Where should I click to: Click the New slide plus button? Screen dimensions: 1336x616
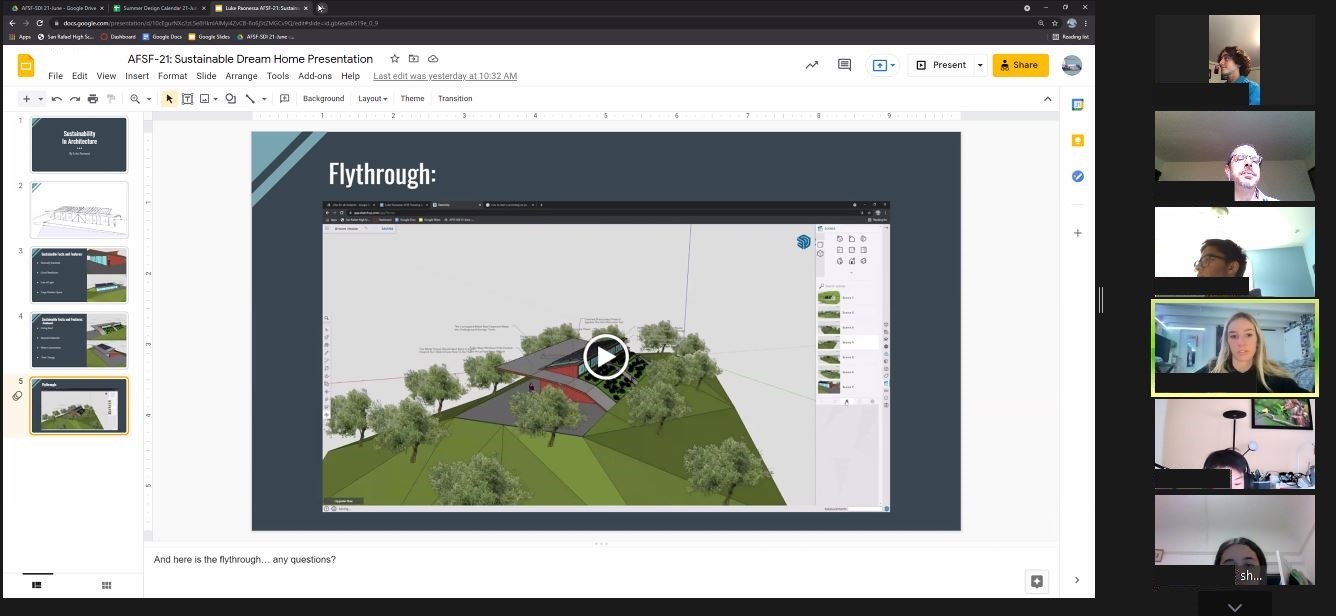coord(27,99)
